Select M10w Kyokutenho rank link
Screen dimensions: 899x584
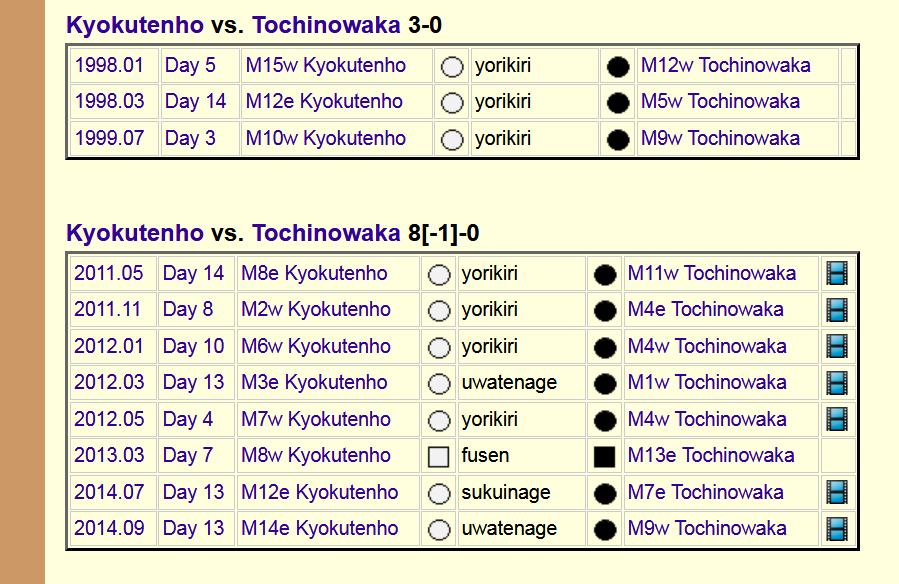click(326, 138)
